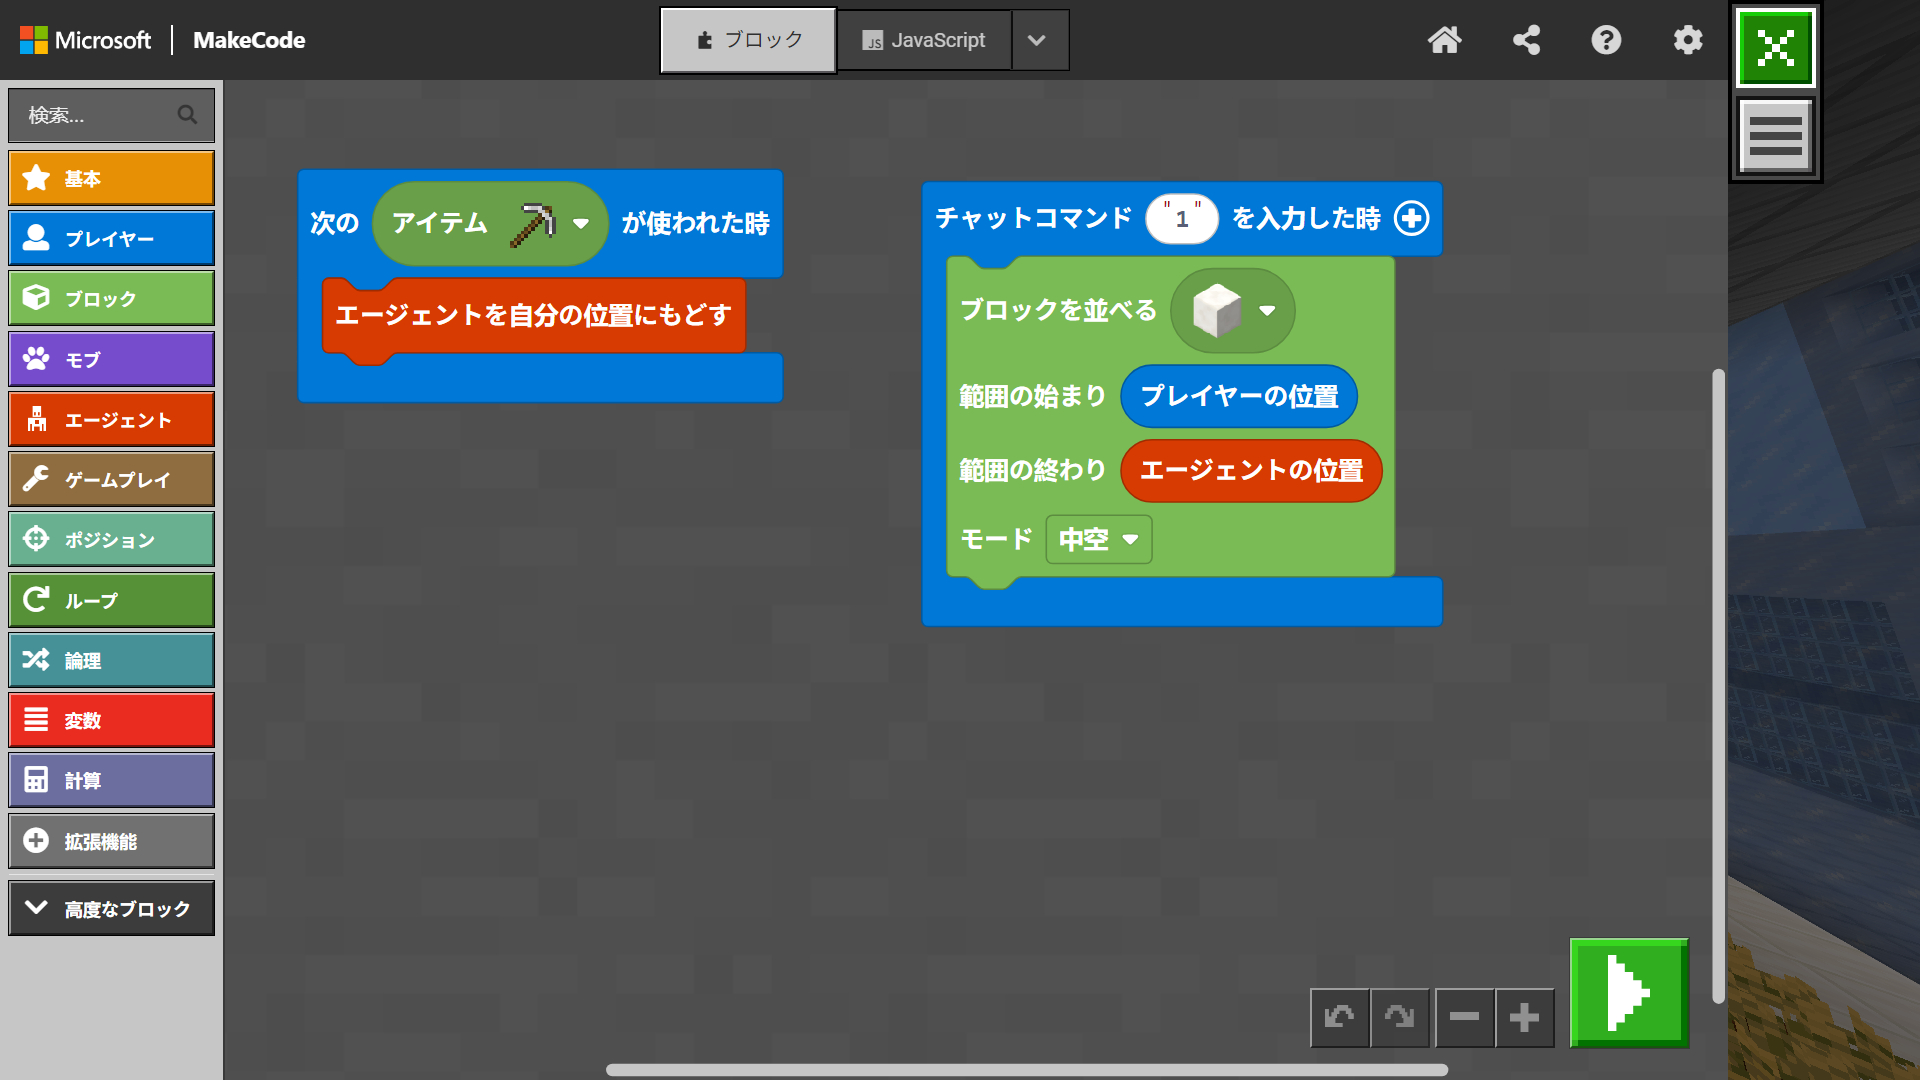Screen dimensions: 1920x1080
Task: Undo the last change
Action: pyautogui.click(x=1339, y=1018)
